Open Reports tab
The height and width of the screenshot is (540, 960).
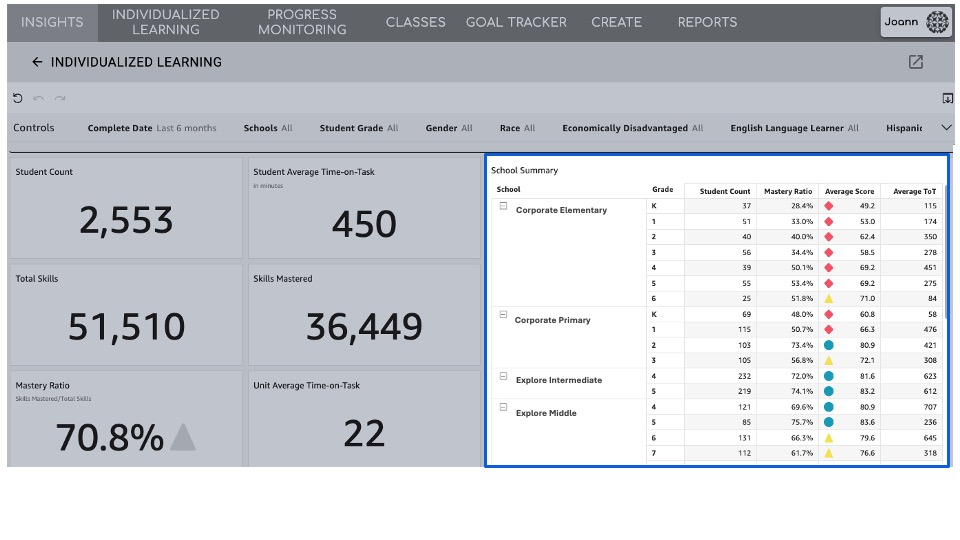pos(707,23)
